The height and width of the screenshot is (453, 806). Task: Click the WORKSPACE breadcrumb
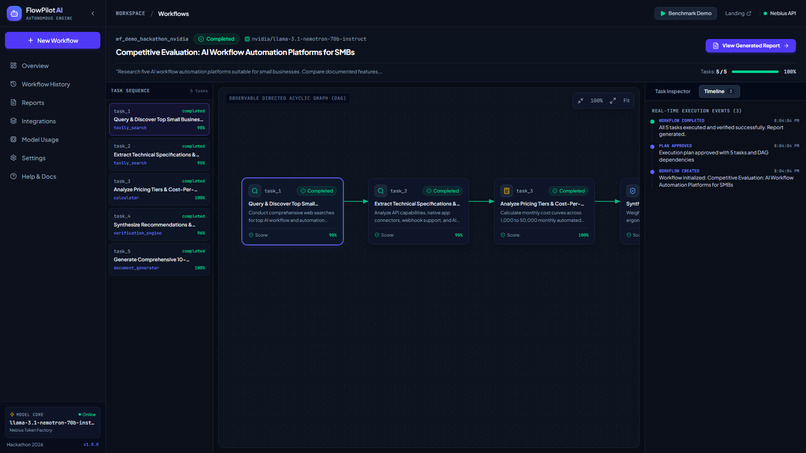131,13
